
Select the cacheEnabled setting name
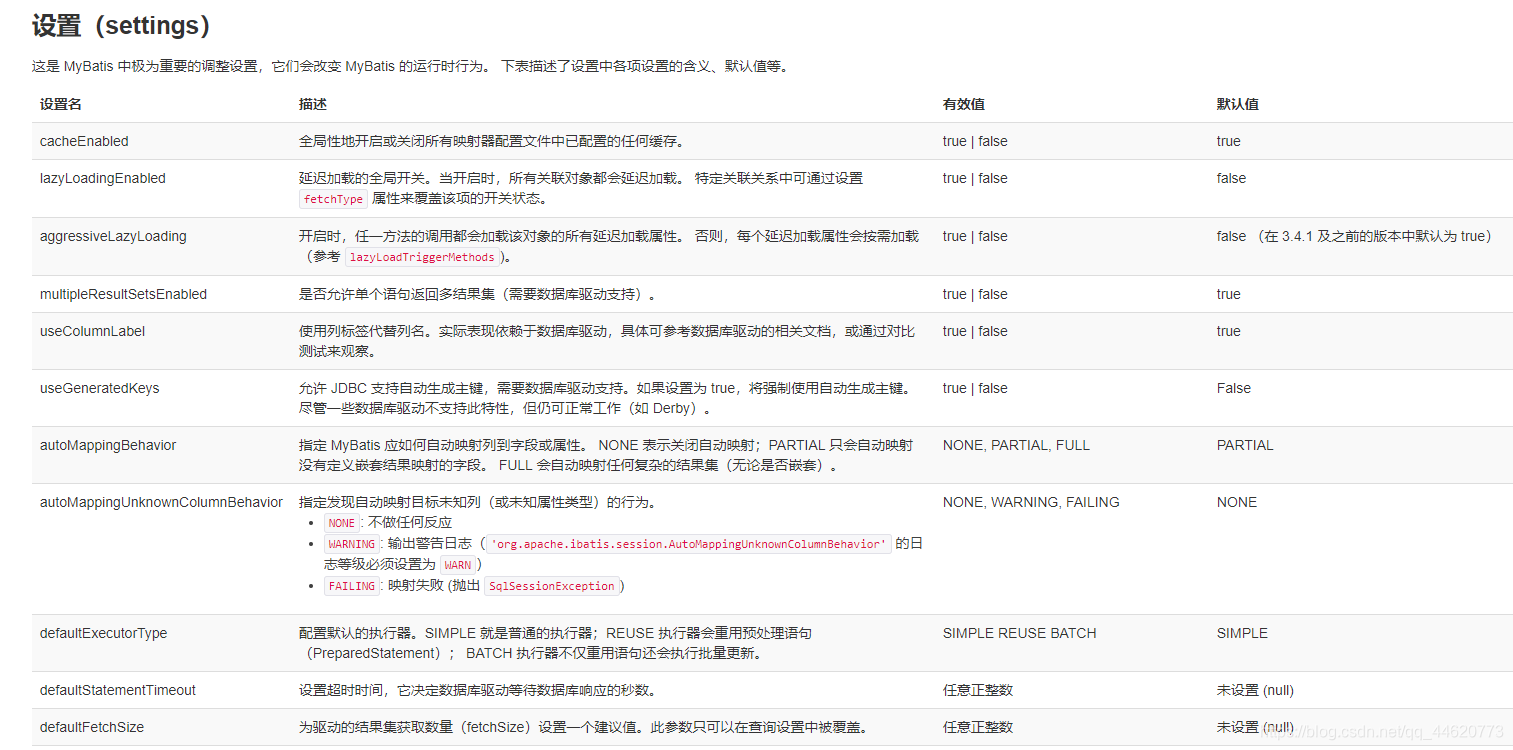(x=84, y=141)
